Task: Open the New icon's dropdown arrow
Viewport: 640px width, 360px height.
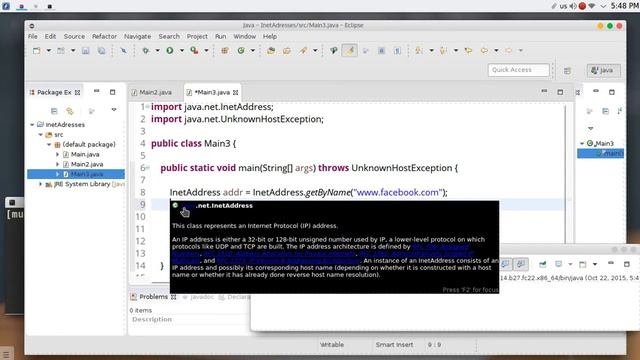Action: click(x=48, y=51)
